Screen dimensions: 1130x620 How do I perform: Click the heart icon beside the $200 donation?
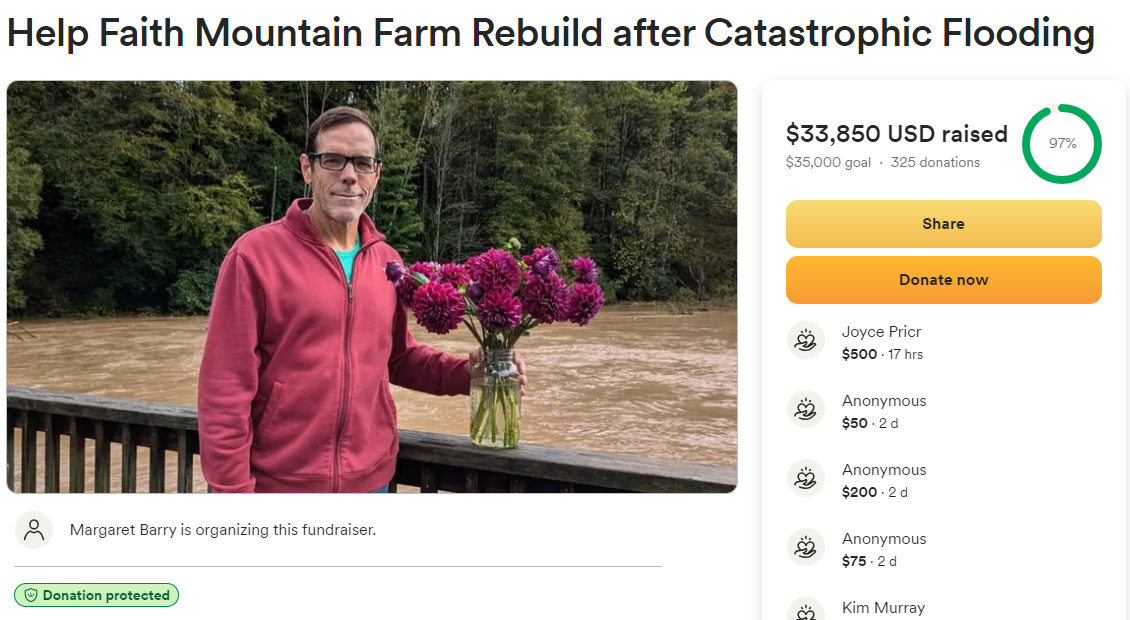[805, 479]
